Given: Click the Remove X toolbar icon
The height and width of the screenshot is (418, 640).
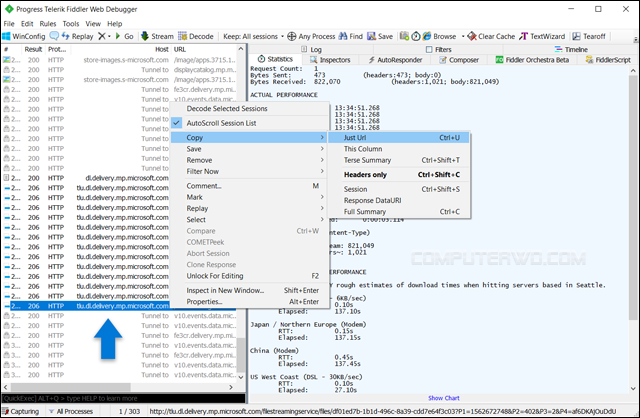Looking at the screenshot, I should click(102, 36).
